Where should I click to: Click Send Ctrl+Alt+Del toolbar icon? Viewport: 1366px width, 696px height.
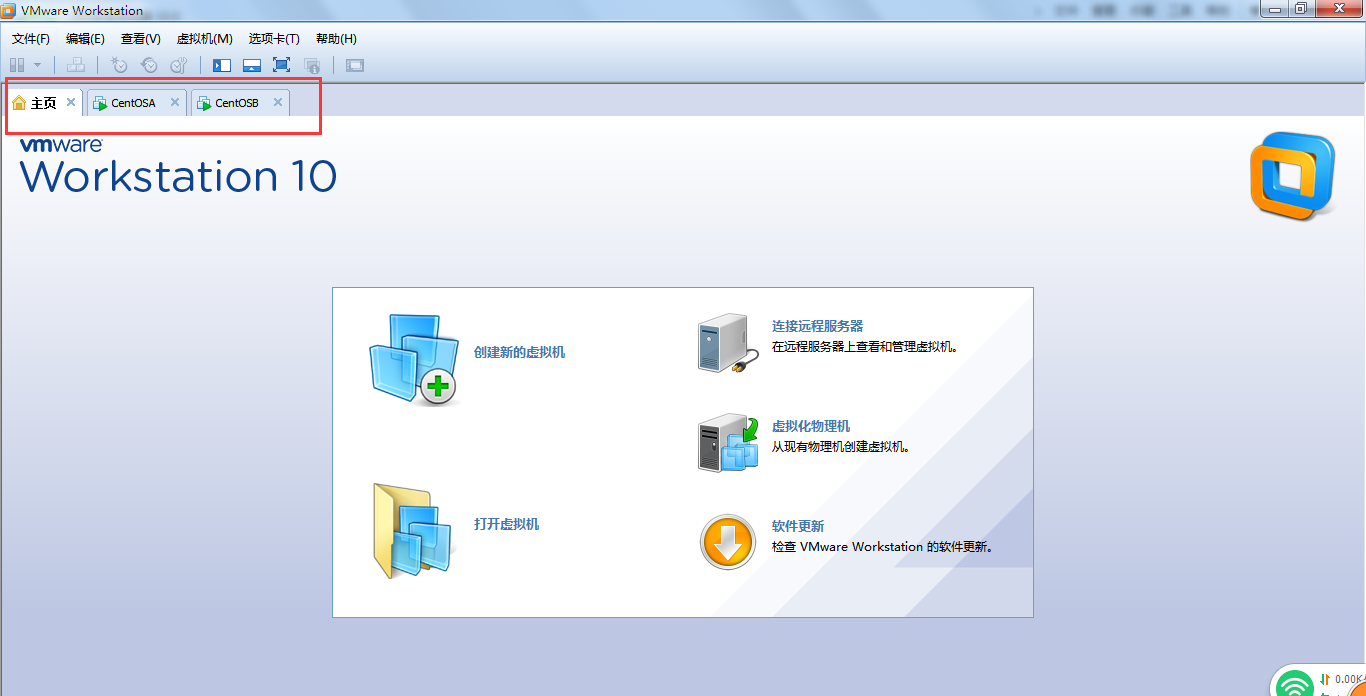[x=76, y=65]
